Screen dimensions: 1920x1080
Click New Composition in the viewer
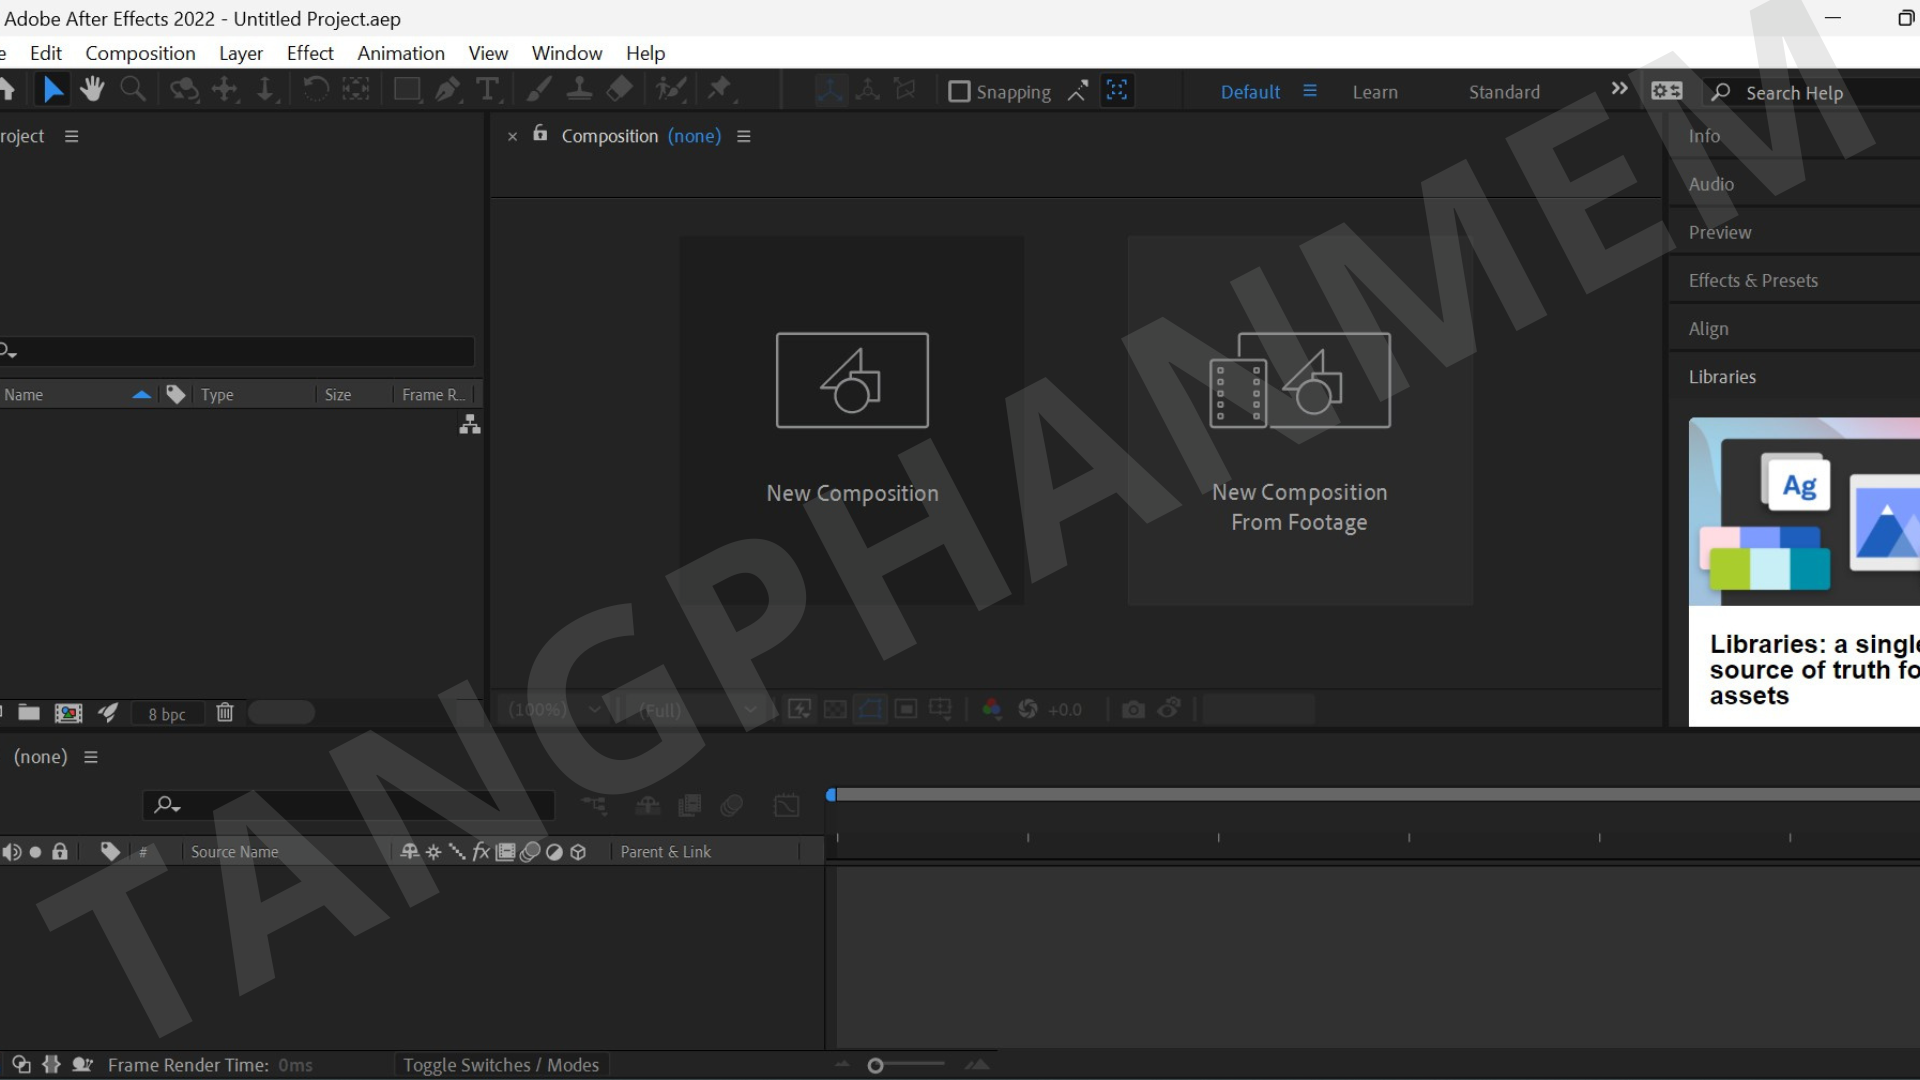pos(852,420)
